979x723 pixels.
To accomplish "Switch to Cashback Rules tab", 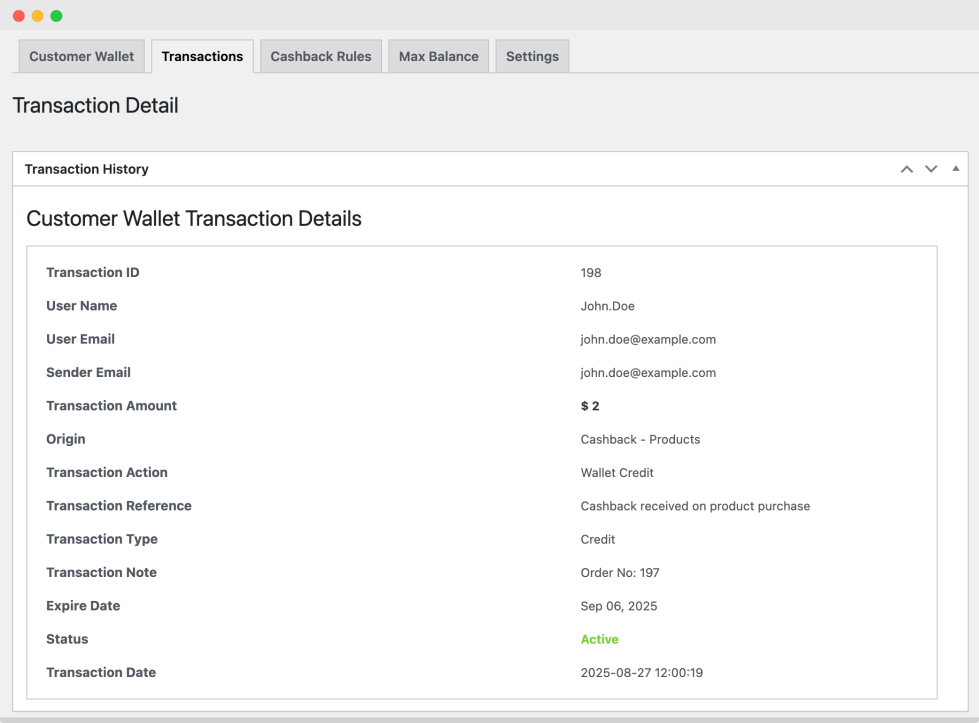I will (321, 56).
